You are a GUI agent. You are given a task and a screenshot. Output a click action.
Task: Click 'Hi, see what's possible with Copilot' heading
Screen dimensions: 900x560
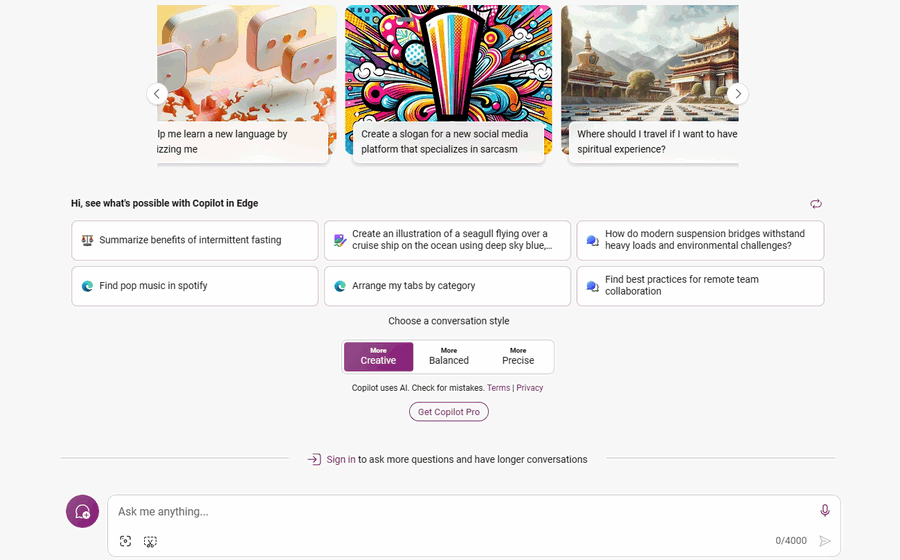[x=164, y=203]
